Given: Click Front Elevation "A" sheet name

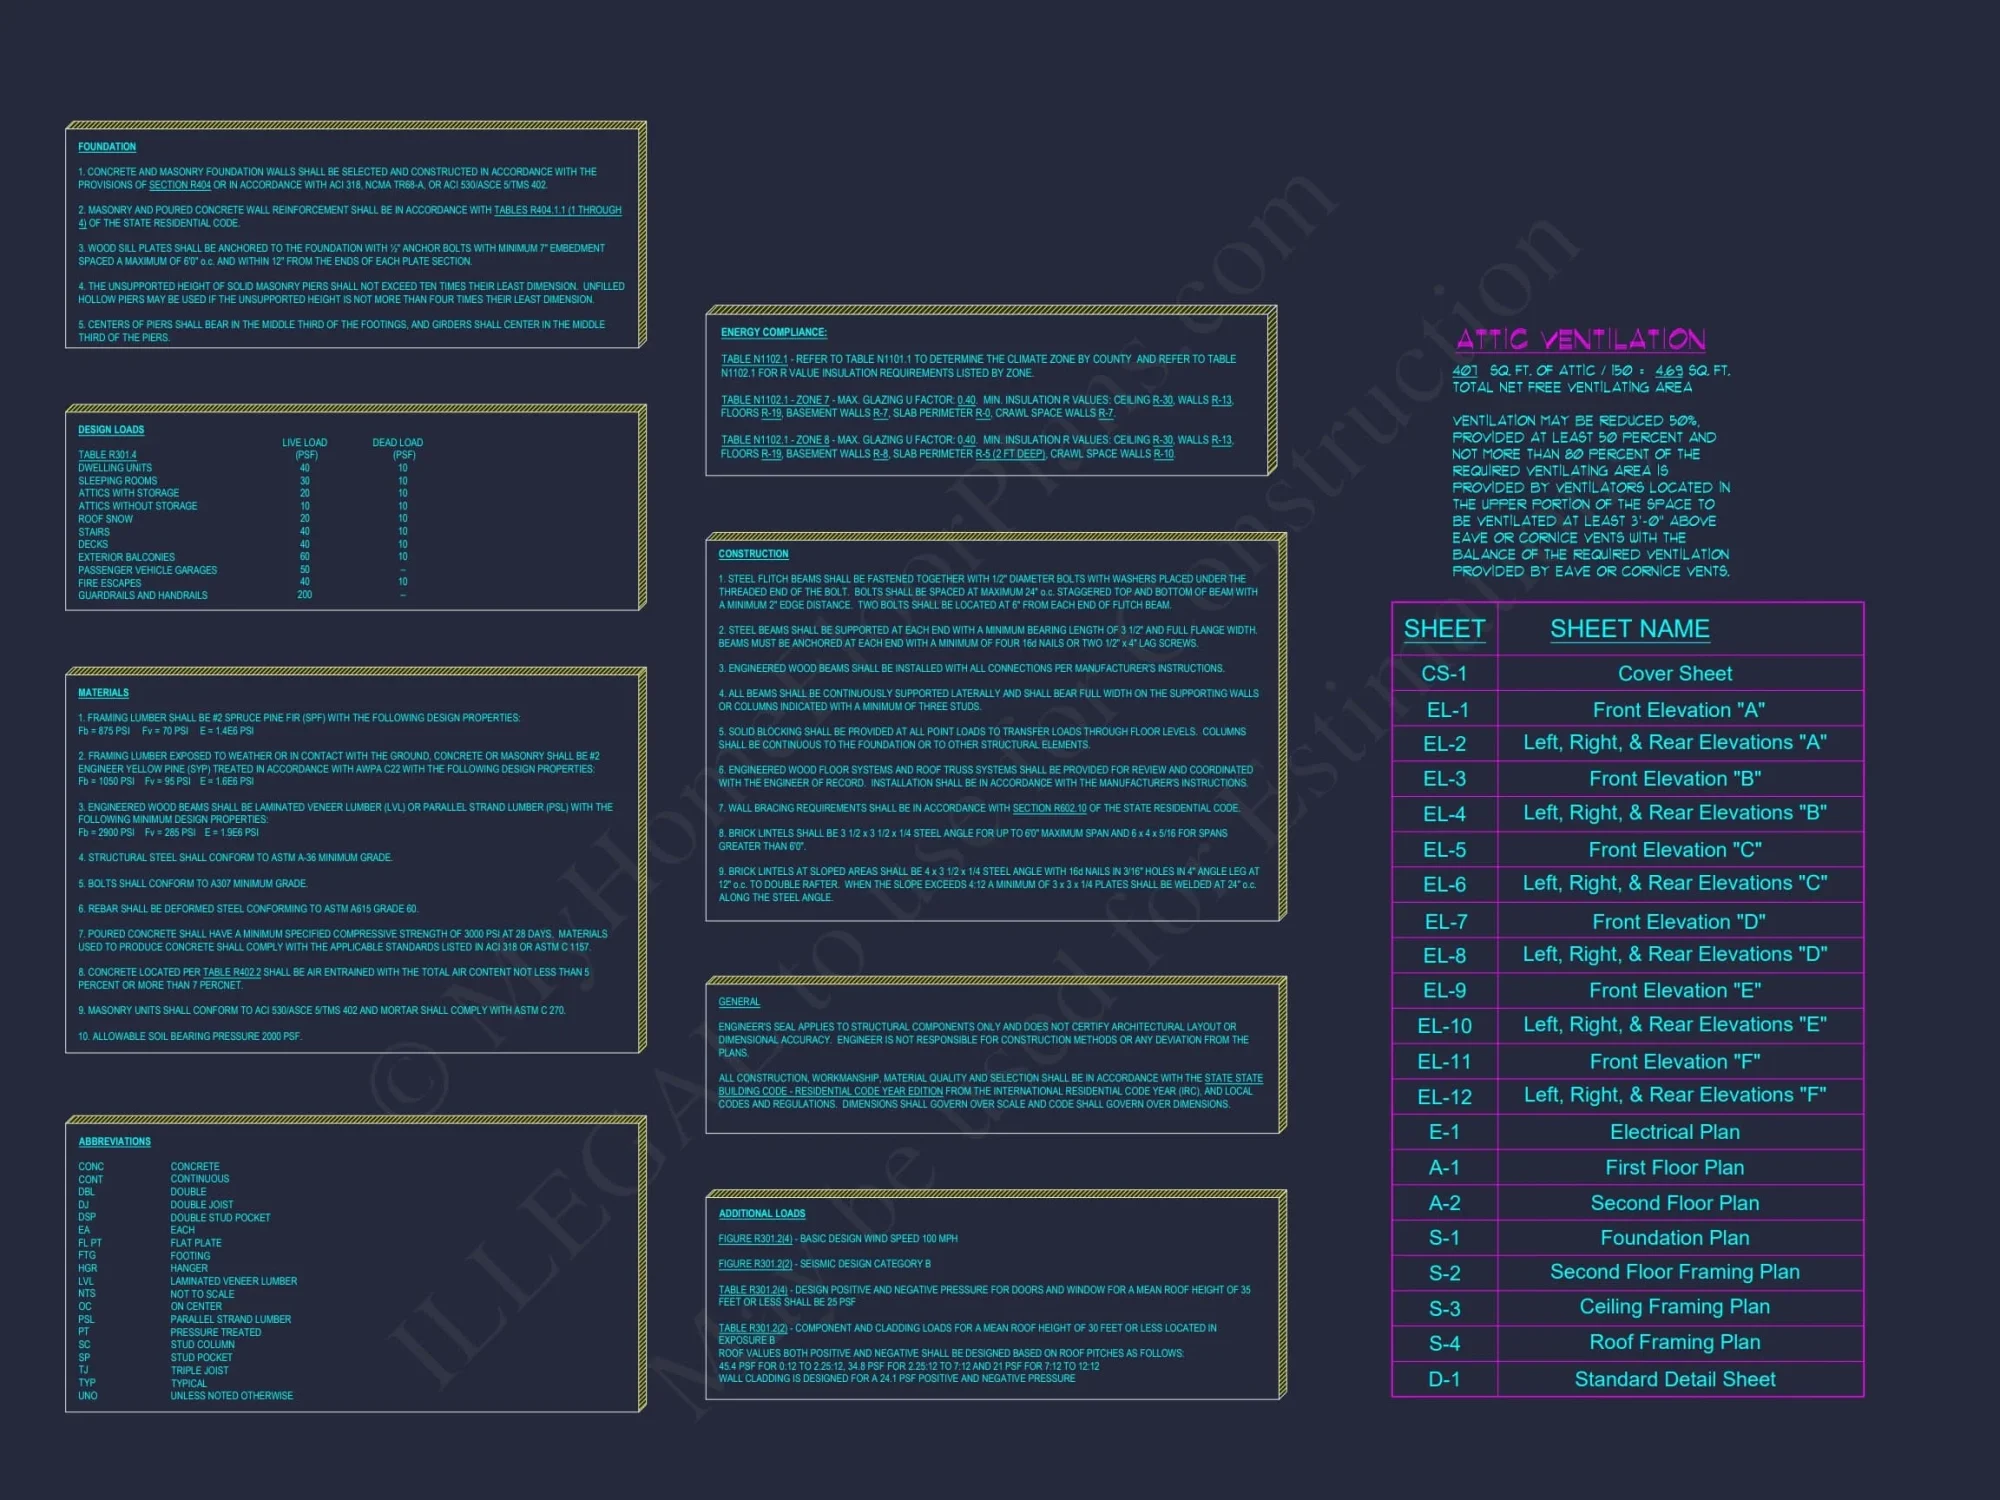Looking at the screenshot, I should click(1678, 710).
